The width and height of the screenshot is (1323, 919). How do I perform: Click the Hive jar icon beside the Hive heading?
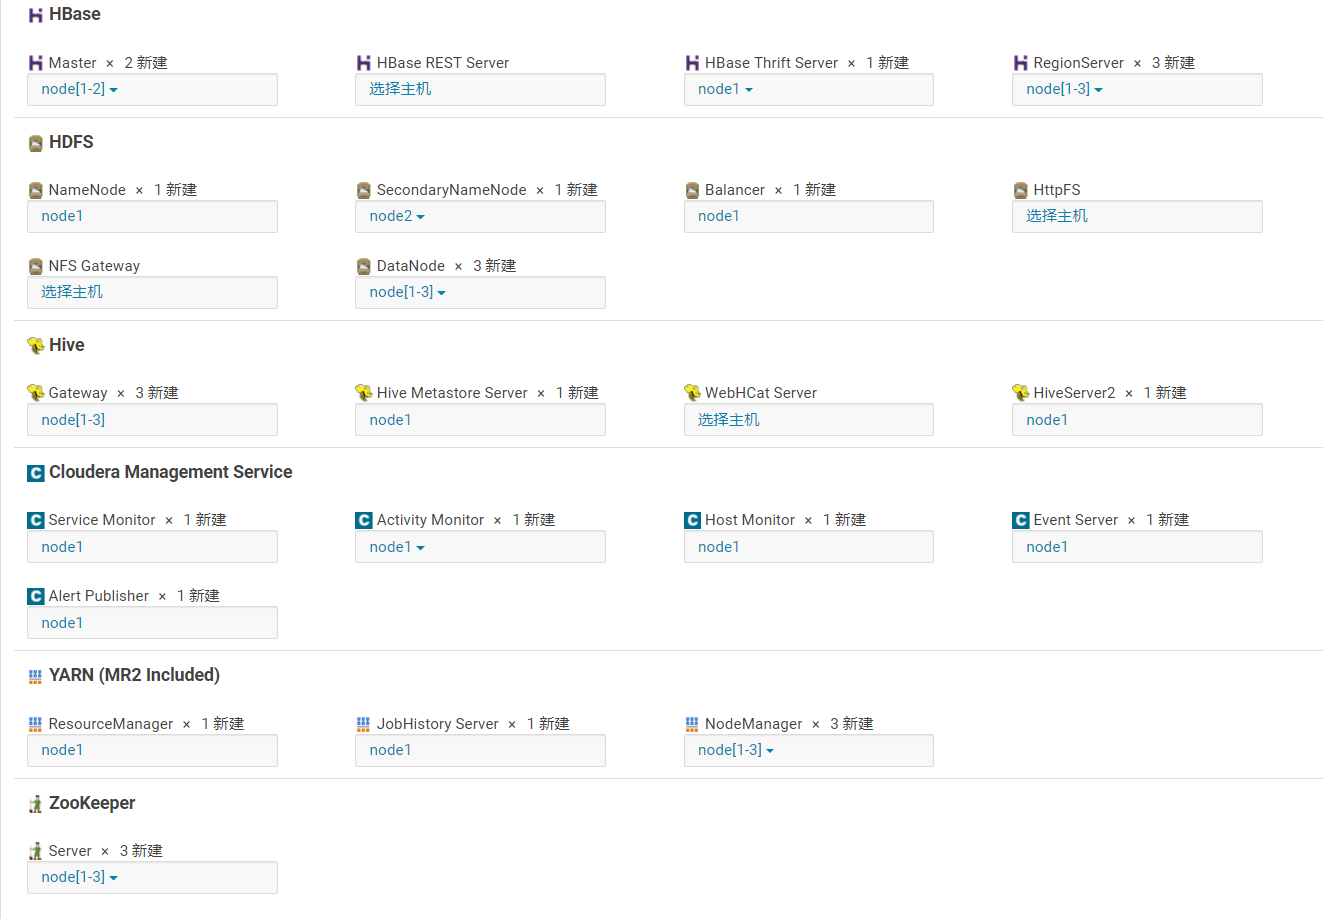tap(34, 344)
